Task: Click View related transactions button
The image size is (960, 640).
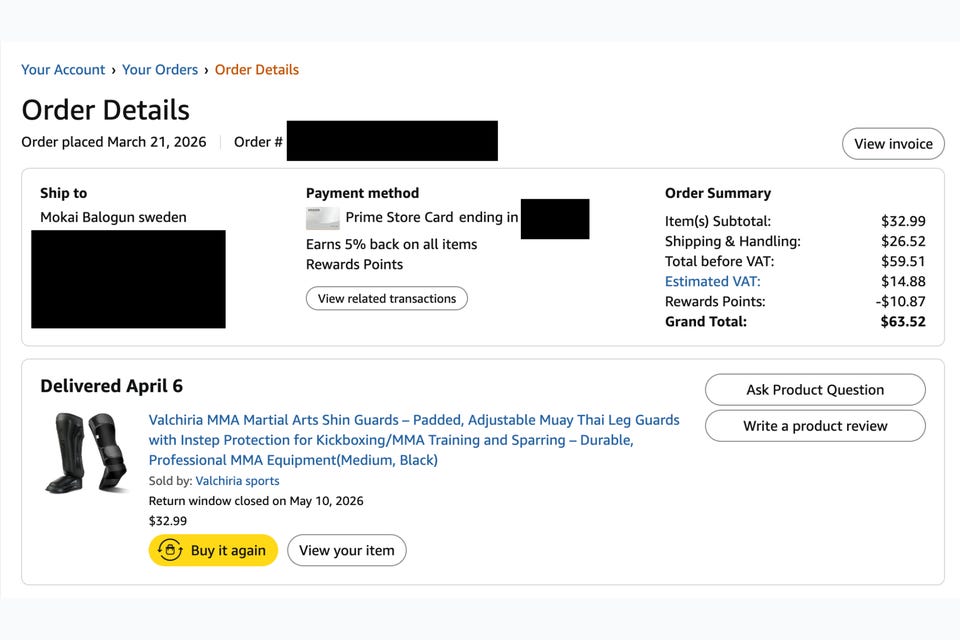Action: (x=387, y=298)
